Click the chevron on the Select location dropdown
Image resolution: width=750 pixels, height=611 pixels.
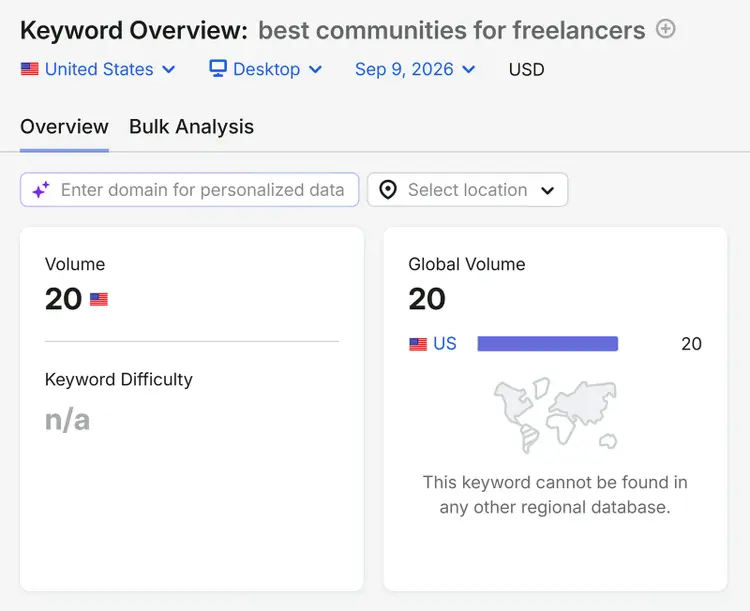click(x=548, y=190)
